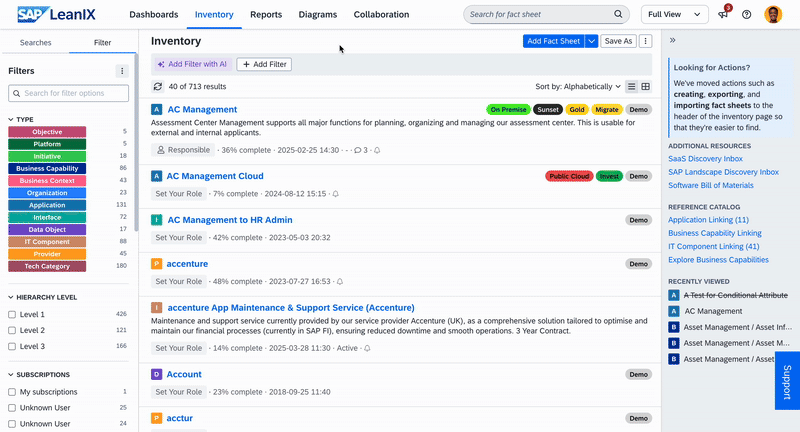Switch to list view
This screenshot has width=800, height=432.
pos(631,87)
